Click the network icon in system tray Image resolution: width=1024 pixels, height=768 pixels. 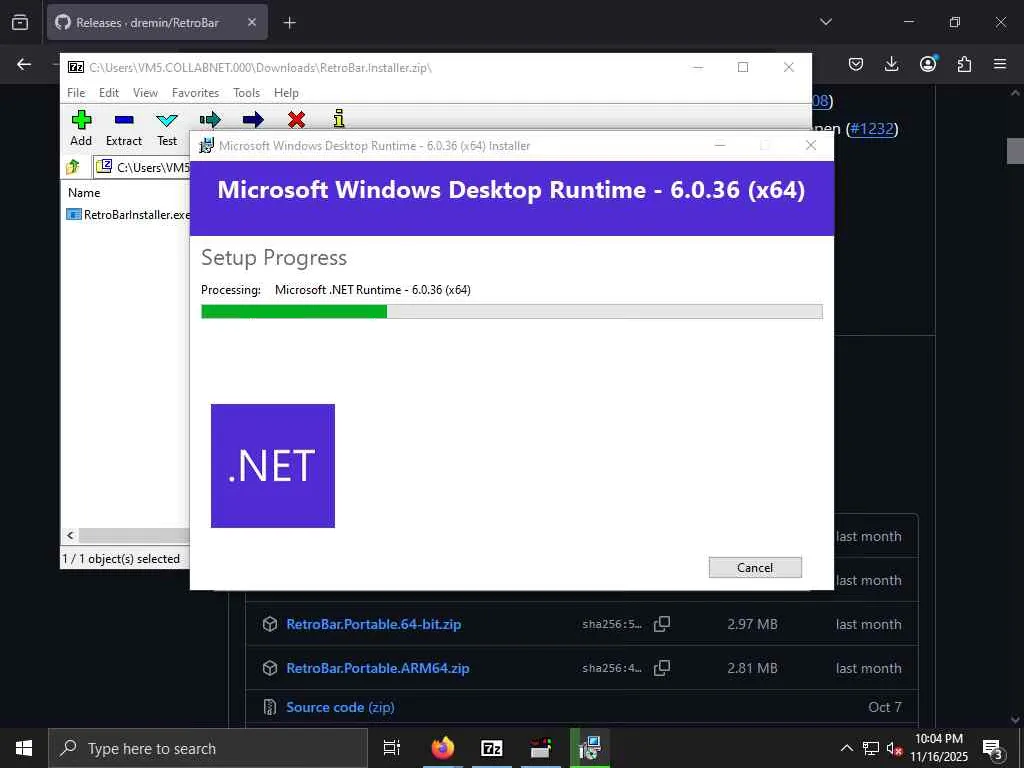coord(871,748)
